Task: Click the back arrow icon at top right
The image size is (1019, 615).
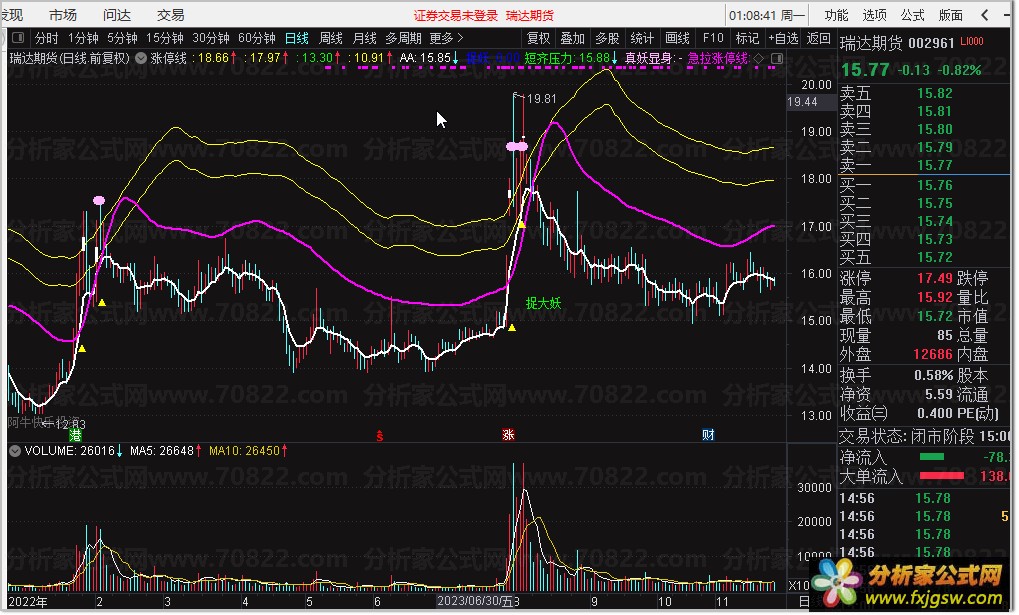Action: (985, 15)
